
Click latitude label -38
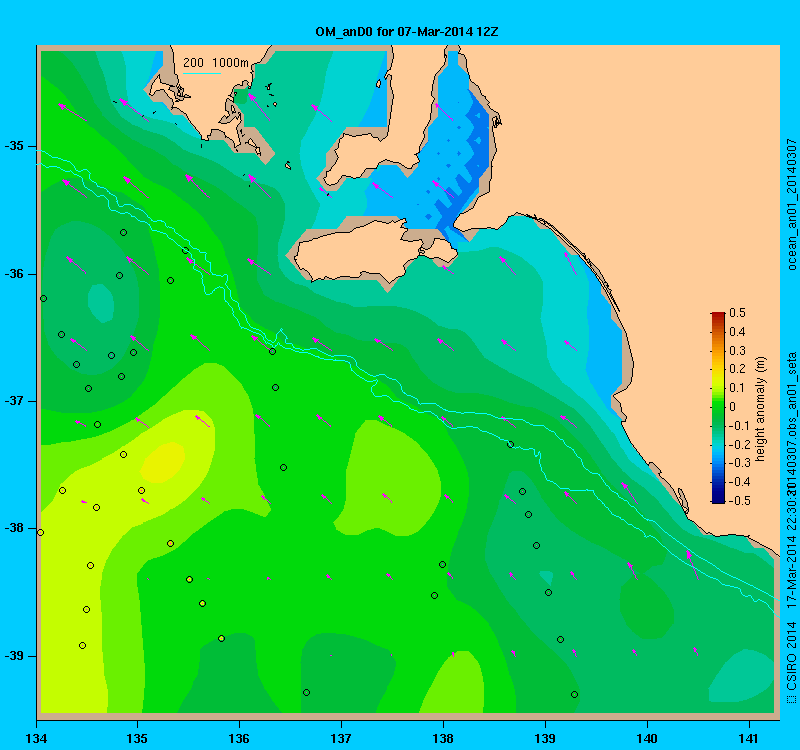(x=14, y=528)
